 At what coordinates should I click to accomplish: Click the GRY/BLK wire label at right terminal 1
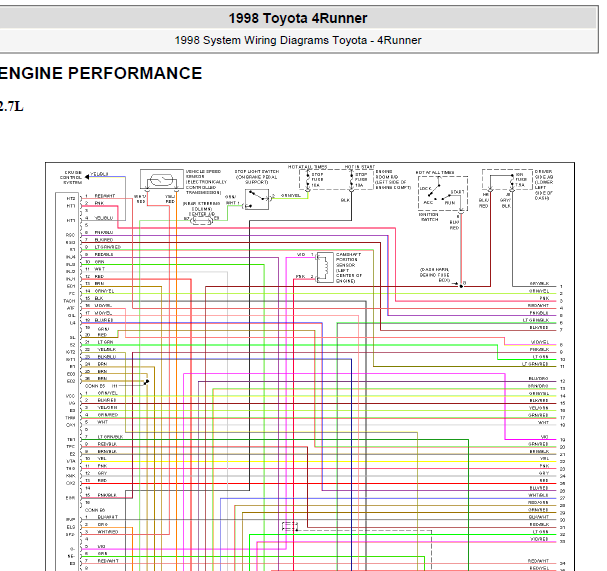pyautogui.click(x=539, y=284)
